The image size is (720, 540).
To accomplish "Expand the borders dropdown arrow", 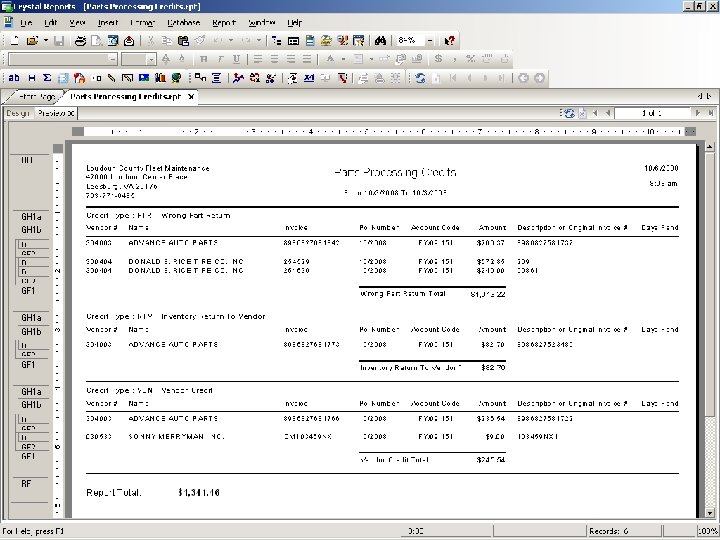I will [x=371, y=59].
